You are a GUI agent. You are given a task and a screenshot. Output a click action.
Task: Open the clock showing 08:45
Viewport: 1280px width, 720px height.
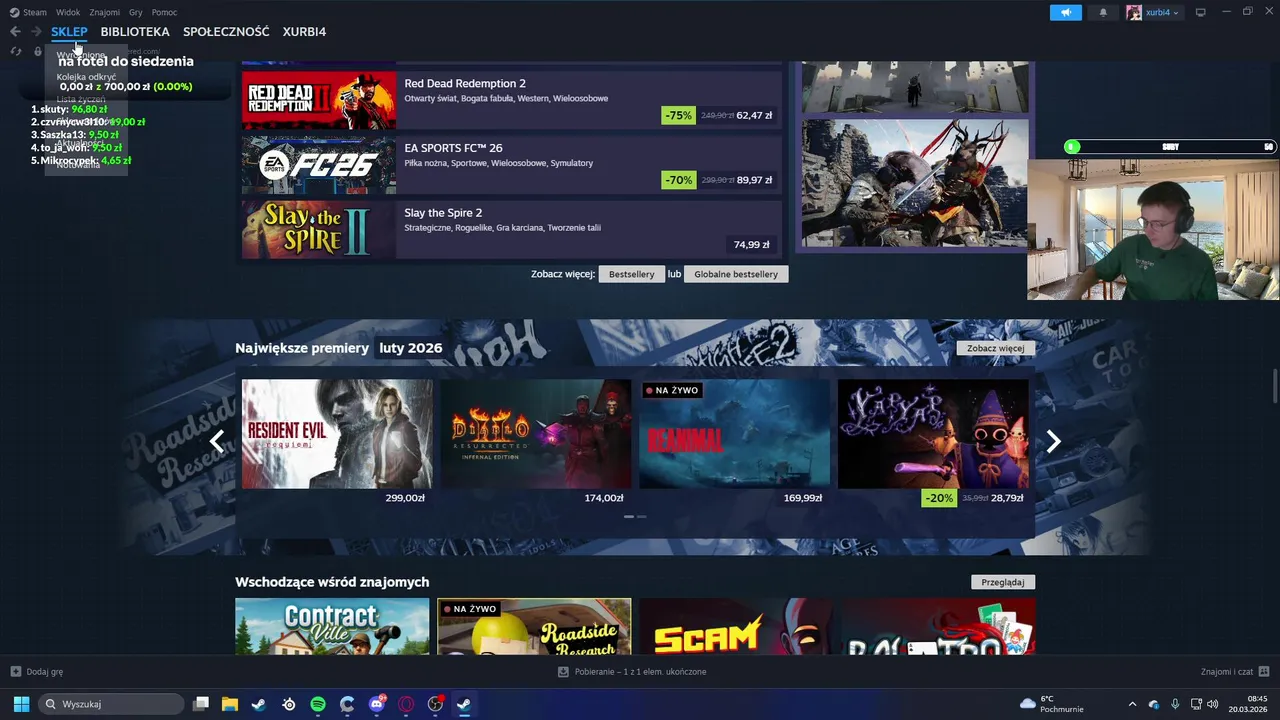coord(1249,704)
